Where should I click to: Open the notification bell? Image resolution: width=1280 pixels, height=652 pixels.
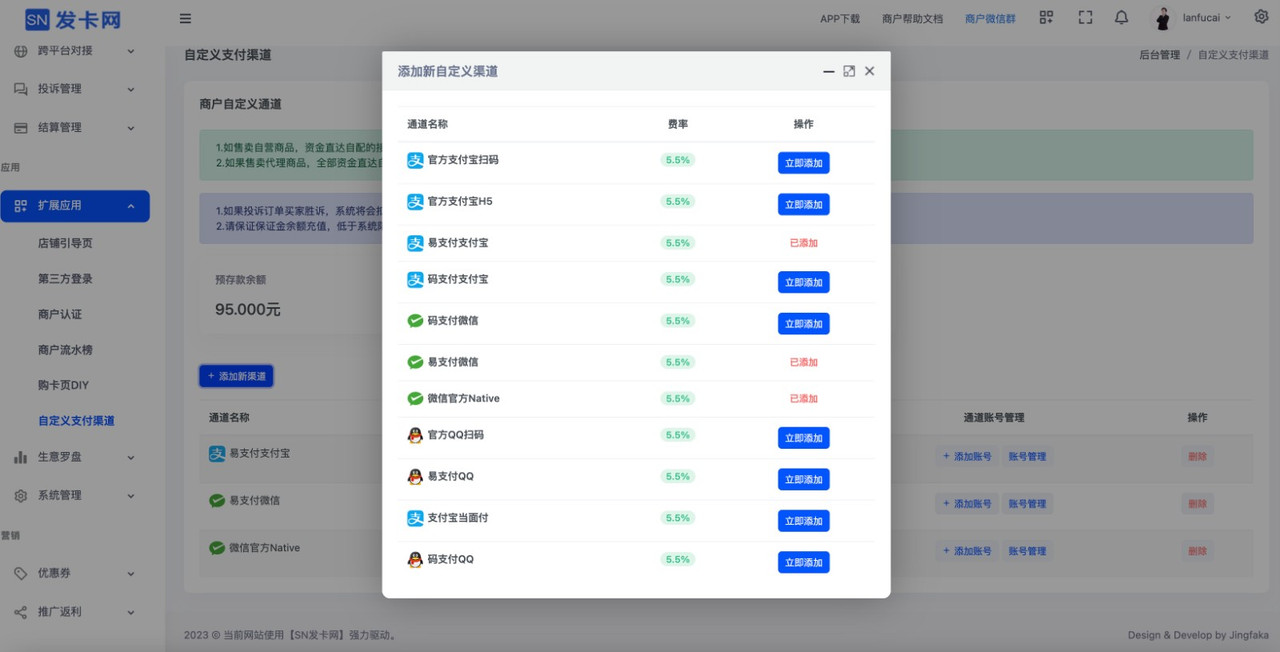[1122, 17]
